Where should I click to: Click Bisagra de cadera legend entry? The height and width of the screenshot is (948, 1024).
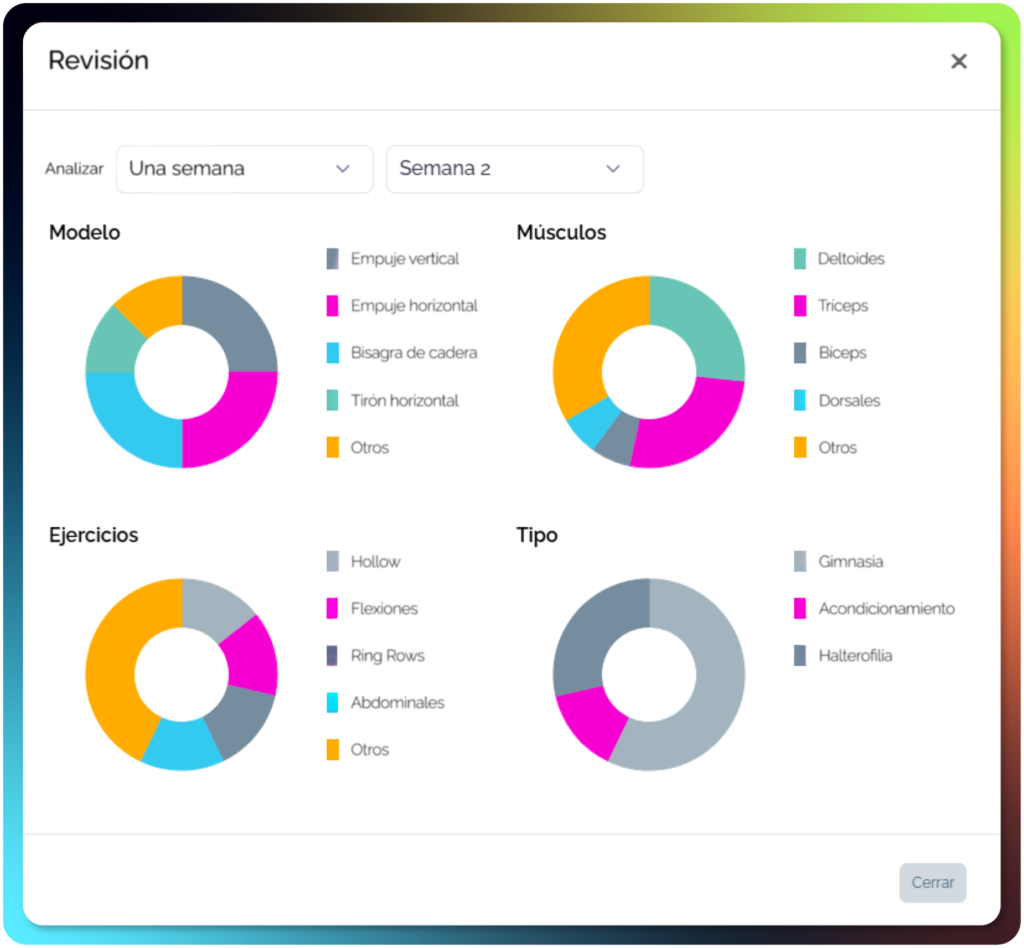point(402,353)
